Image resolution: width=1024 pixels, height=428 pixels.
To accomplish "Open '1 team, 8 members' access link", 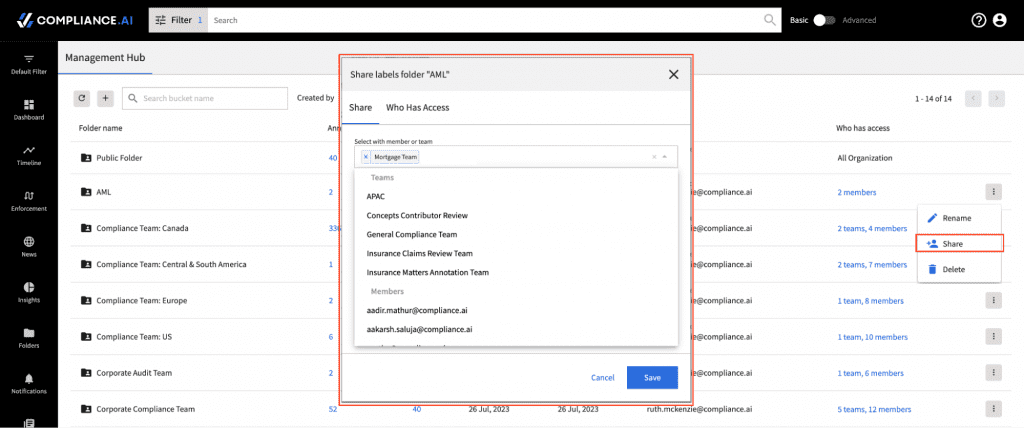I will click(870, 301).
